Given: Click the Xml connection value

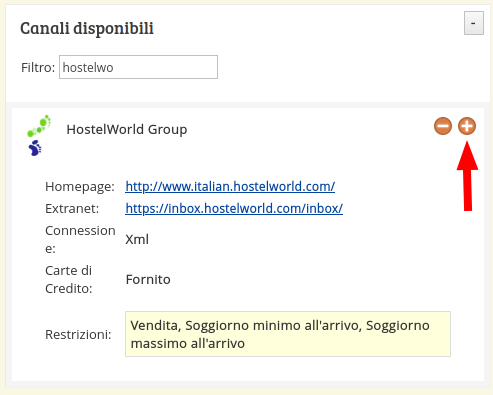Looking at the screenshot, I should (x=137, y=239).
